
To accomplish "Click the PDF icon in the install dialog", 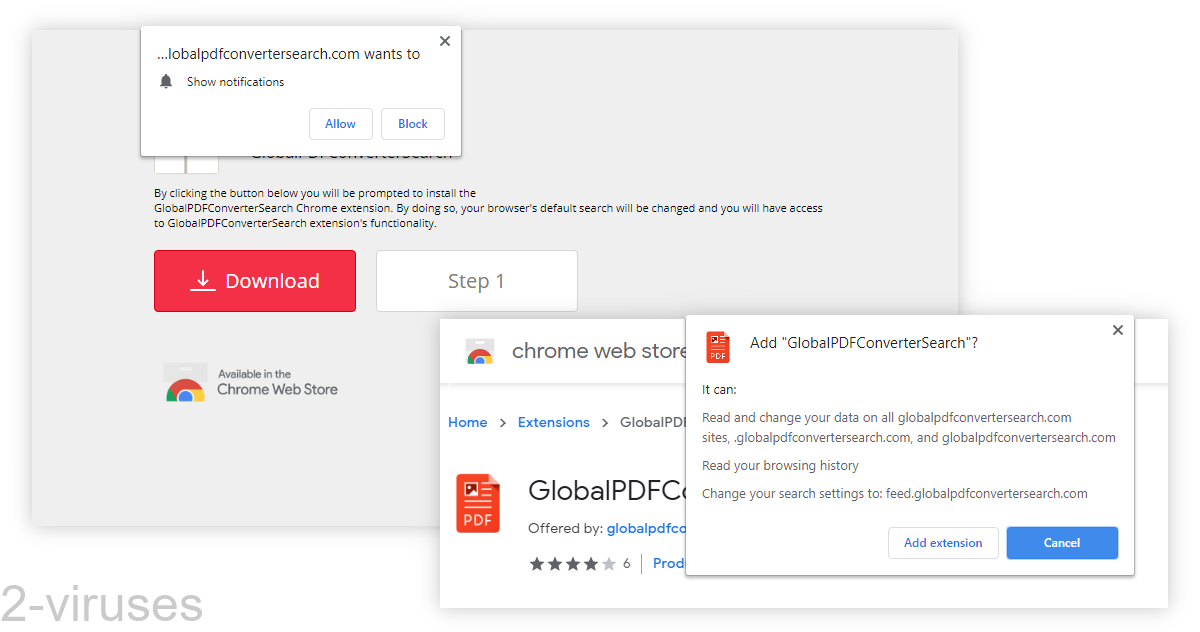I will coord(717,347).
